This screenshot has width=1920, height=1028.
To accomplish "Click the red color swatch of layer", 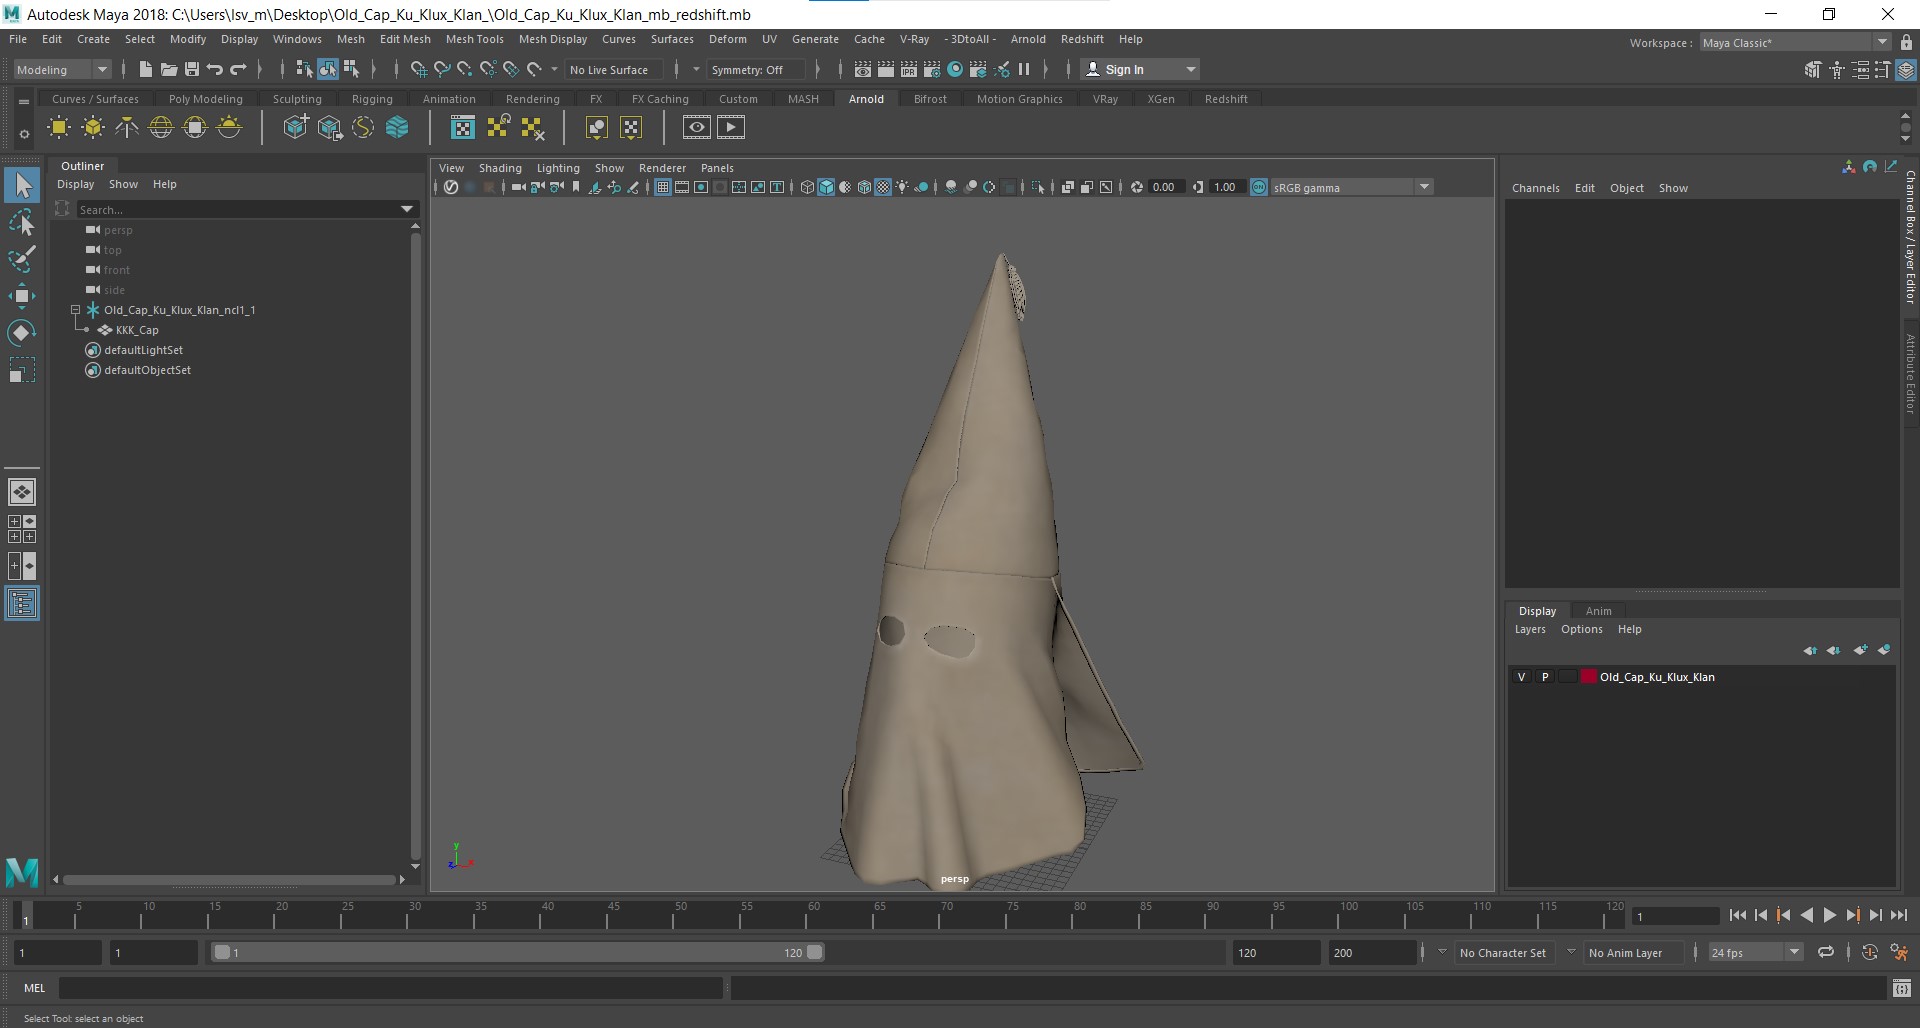I will pos(1588,677).
